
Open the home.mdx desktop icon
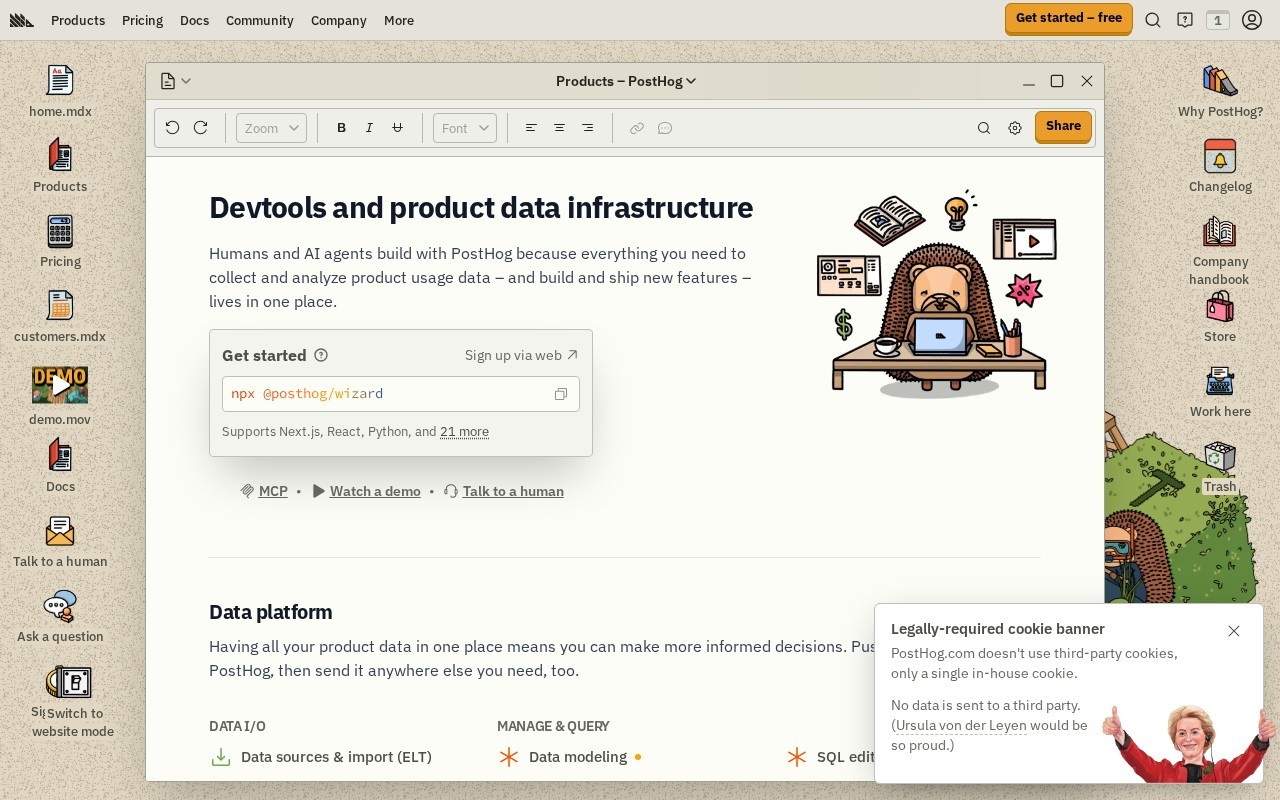(60, 91)
